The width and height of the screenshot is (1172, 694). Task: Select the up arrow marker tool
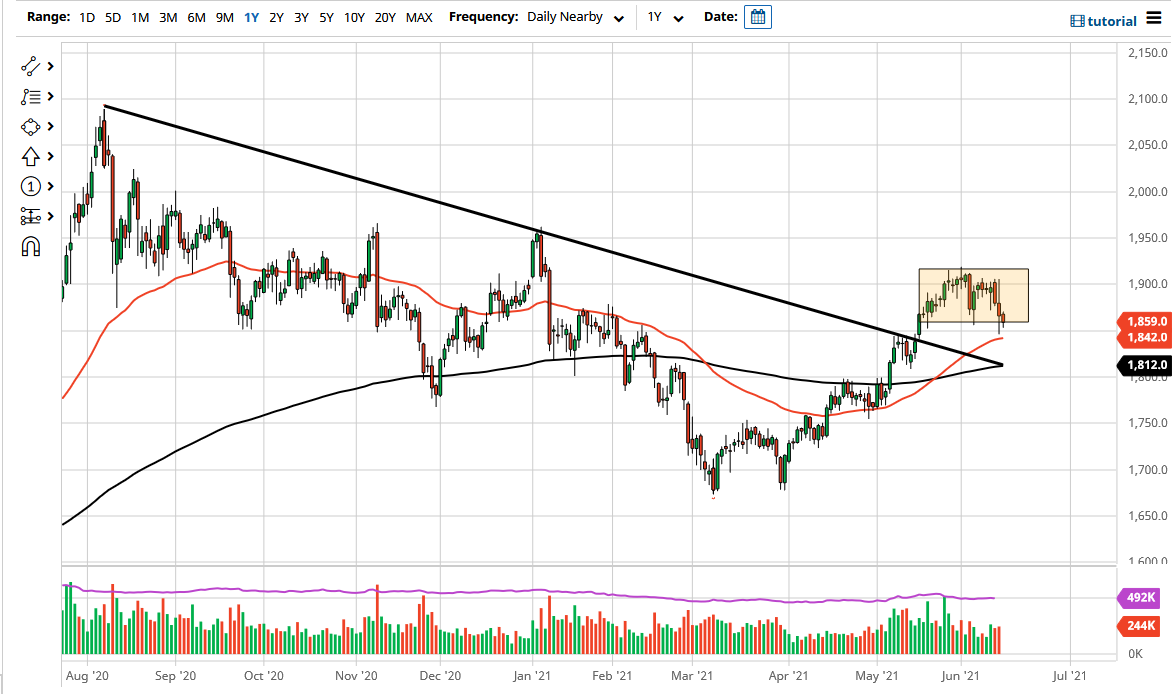tap(30, 156)
